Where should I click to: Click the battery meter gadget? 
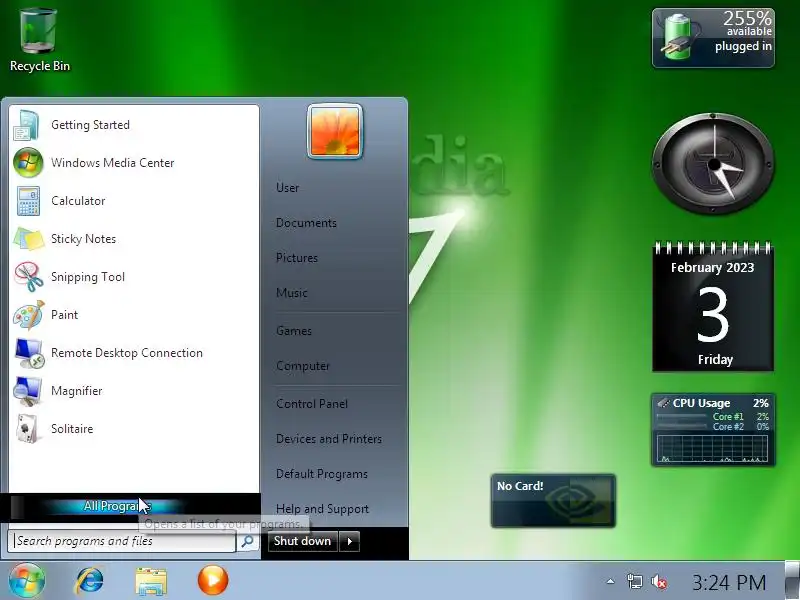[713, 38]
